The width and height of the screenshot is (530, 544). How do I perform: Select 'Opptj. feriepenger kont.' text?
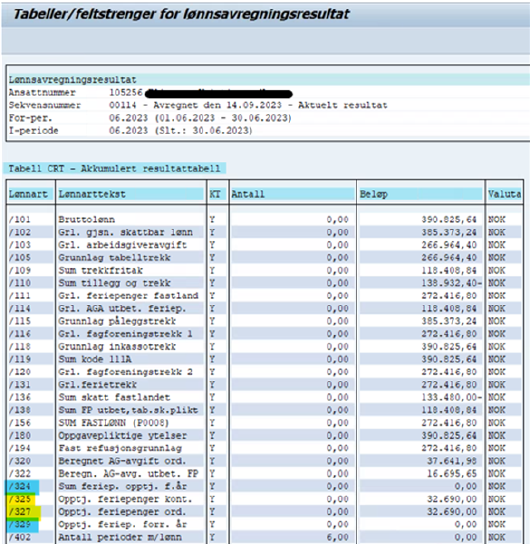[125, 499]
